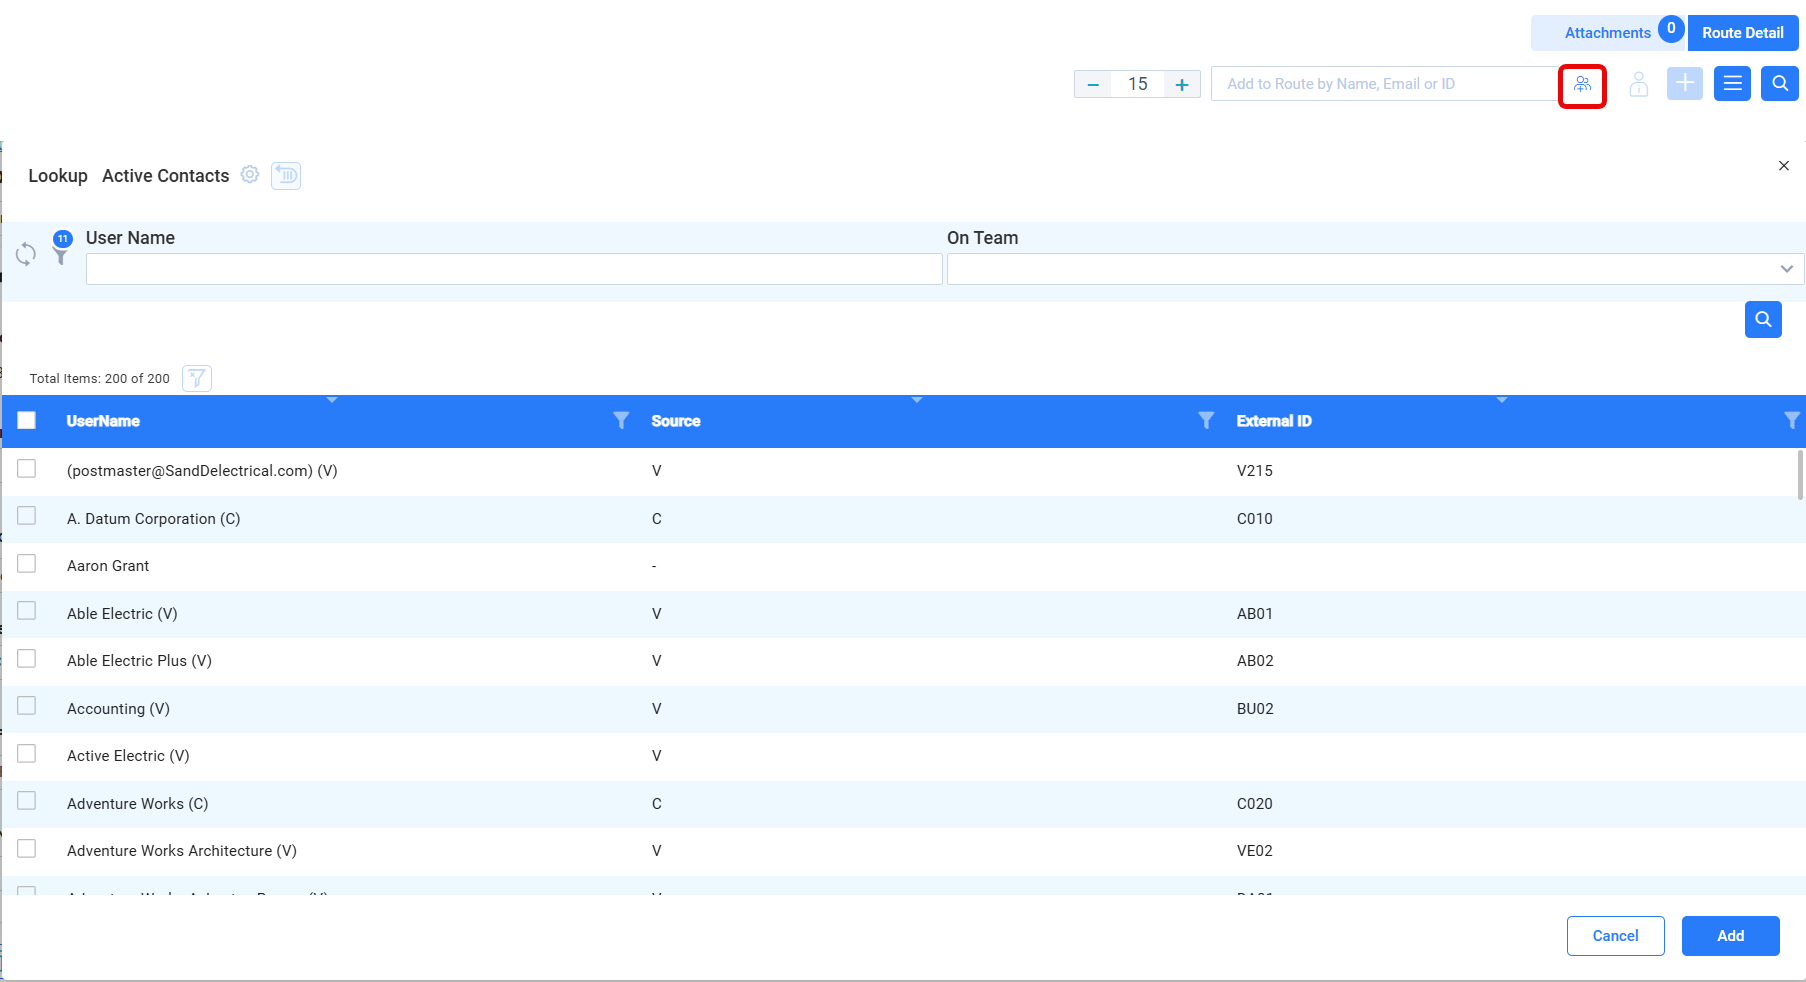Open UserName column sort arrow
This screenshot has width=1806, height=982.
coord(332,400)
